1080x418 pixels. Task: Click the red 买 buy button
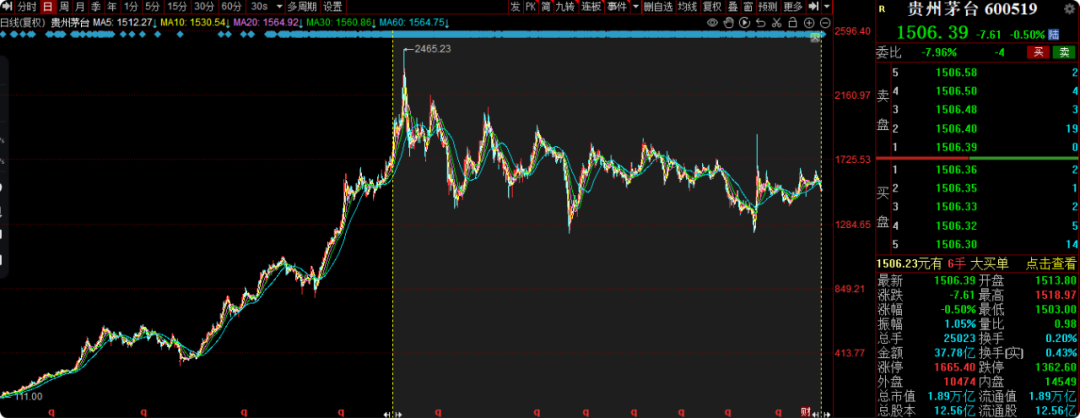(1037, 52)
